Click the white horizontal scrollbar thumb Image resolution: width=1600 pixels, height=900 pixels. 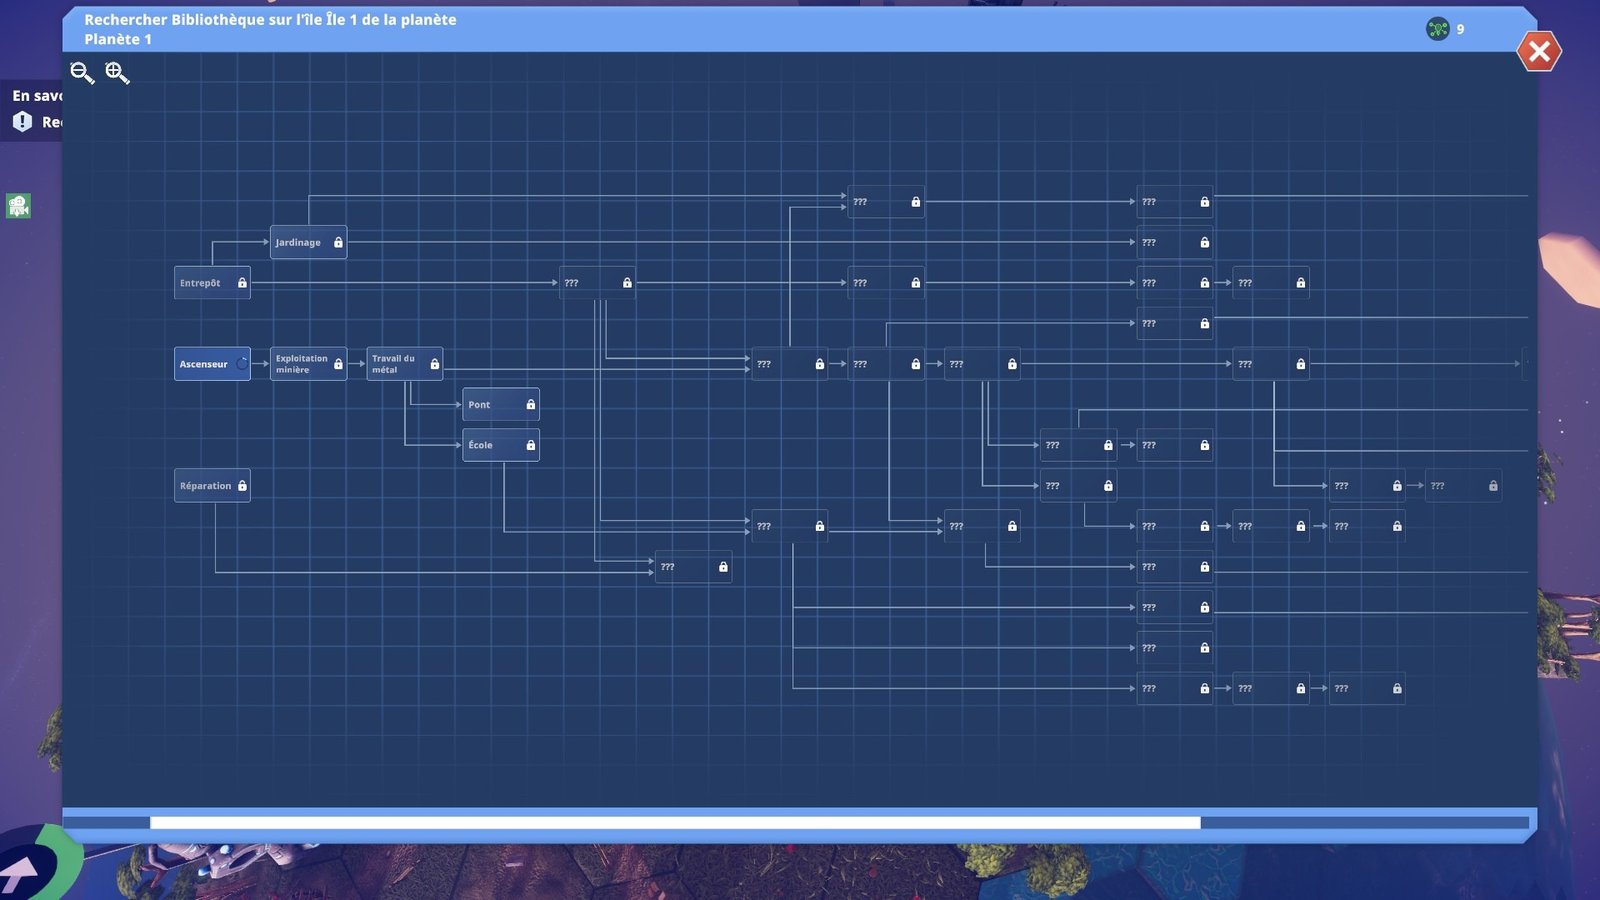tap(675, 823)
